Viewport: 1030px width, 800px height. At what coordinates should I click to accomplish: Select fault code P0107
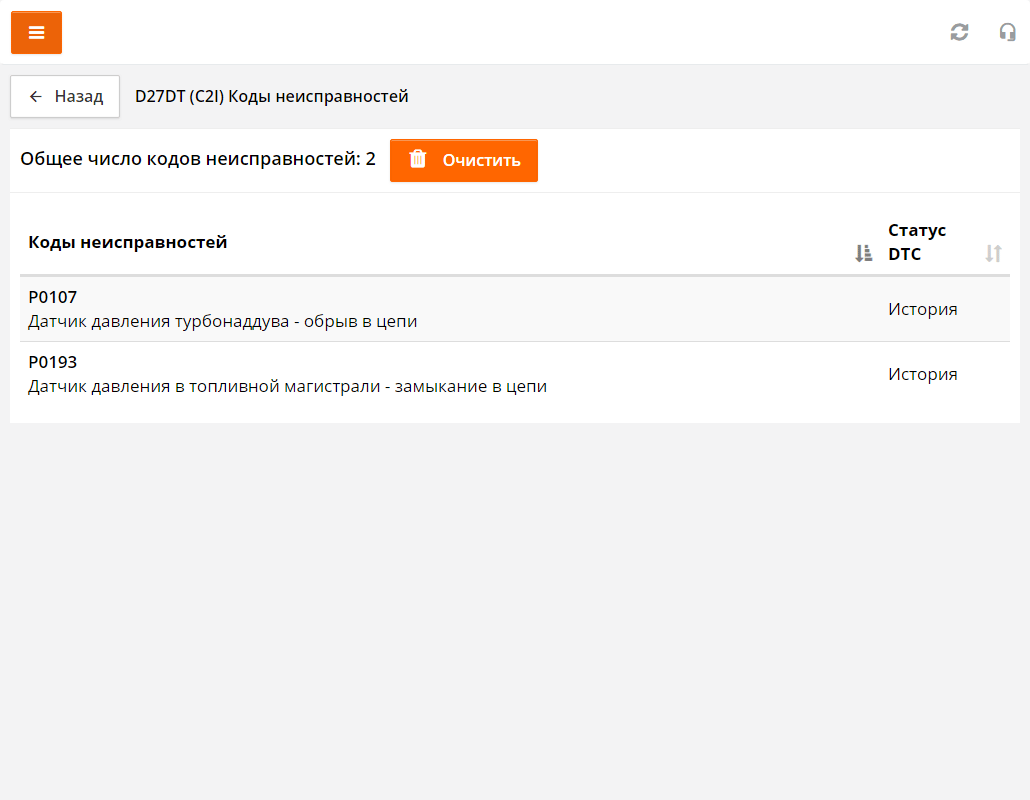click(53, 297)
